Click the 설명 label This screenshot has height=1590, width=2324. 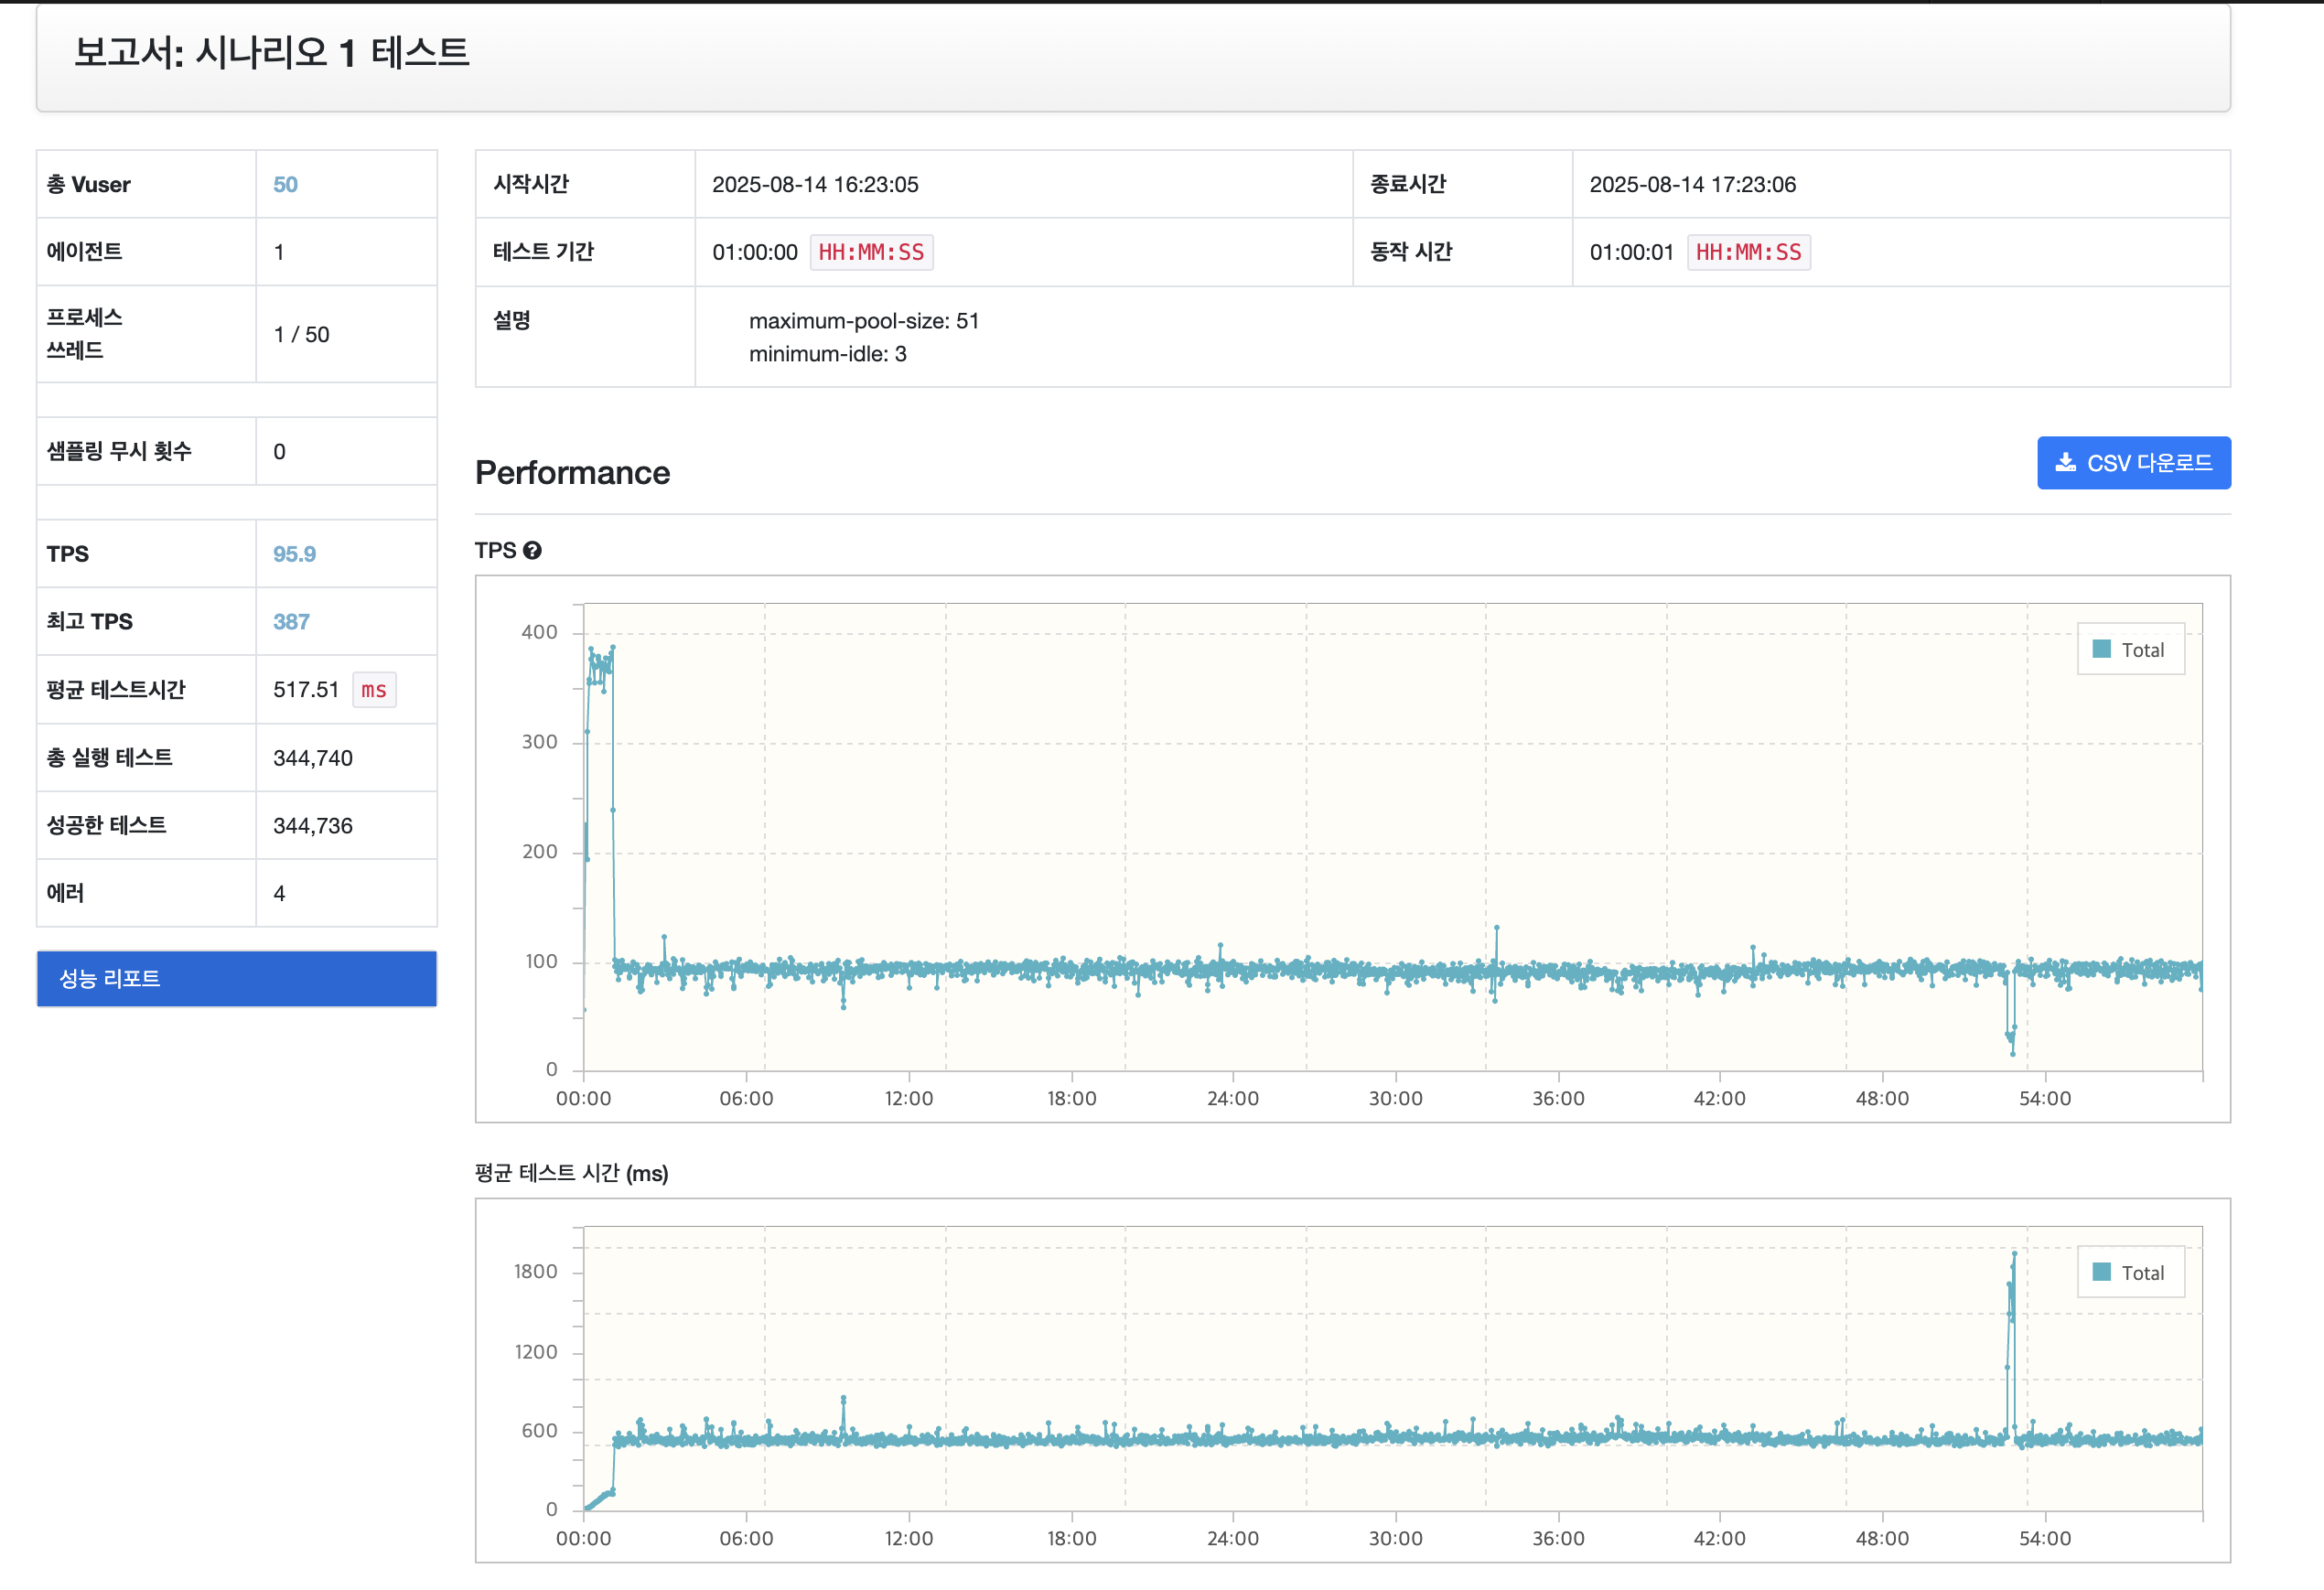(512, 321)
